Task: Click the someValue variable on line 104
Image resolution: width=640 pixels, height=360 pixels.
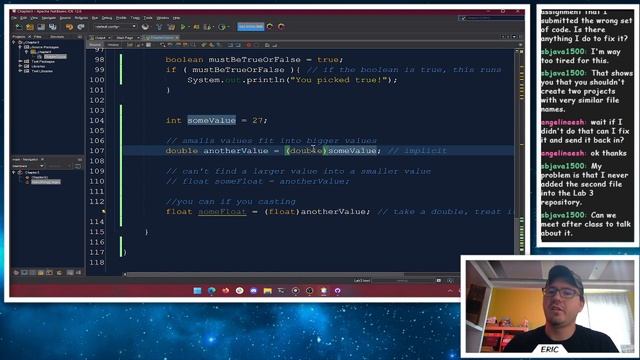Action: tap(211, 120)
